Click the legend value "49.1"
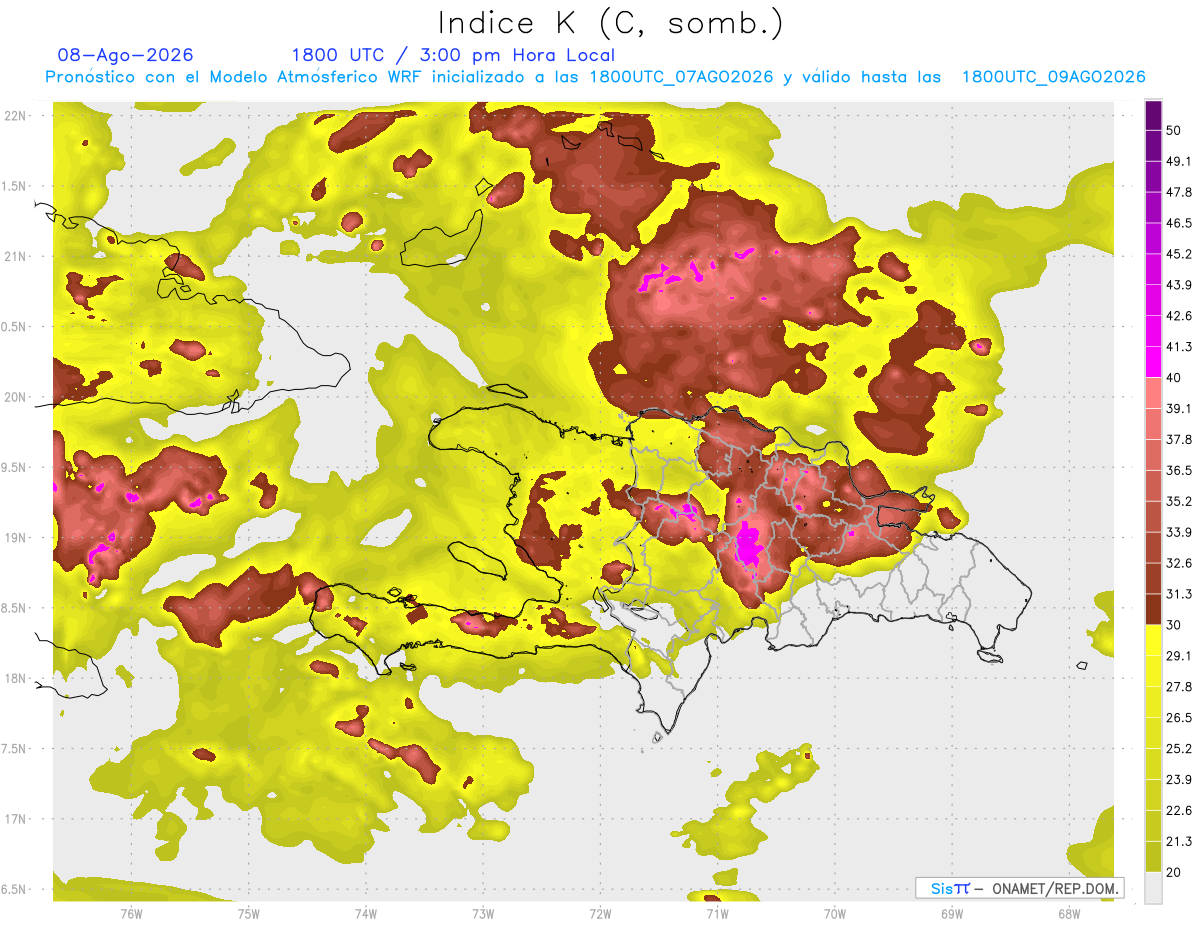The image size is (1200, 927). coord(1179,161)
